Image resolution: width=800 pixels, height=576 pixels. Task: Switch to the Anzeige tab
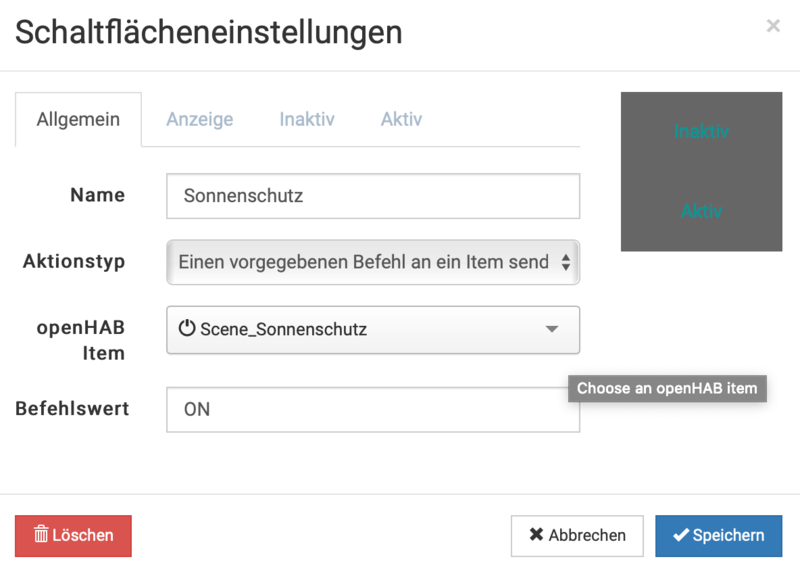pyautogui.click(x=199, y=119)
